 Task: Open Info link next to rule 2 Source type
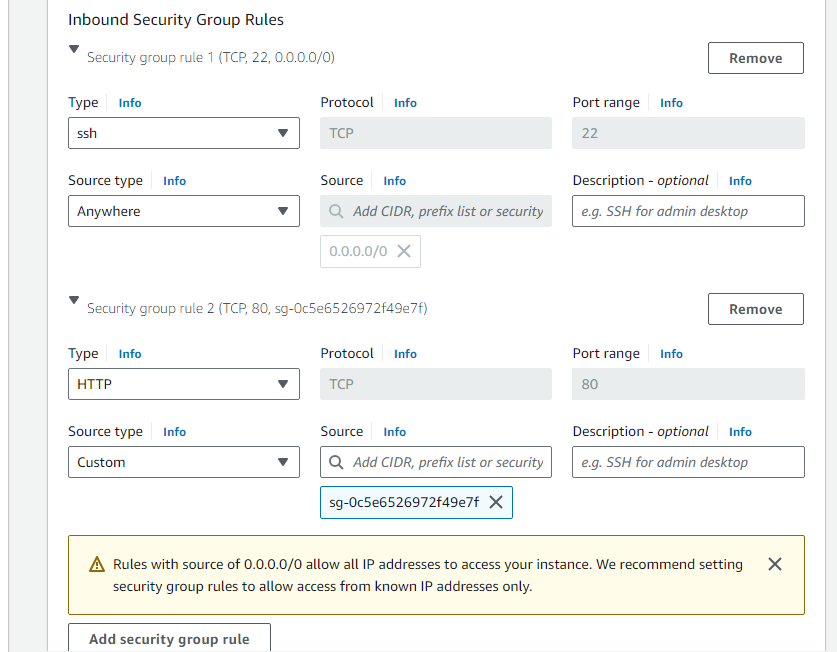175,431
